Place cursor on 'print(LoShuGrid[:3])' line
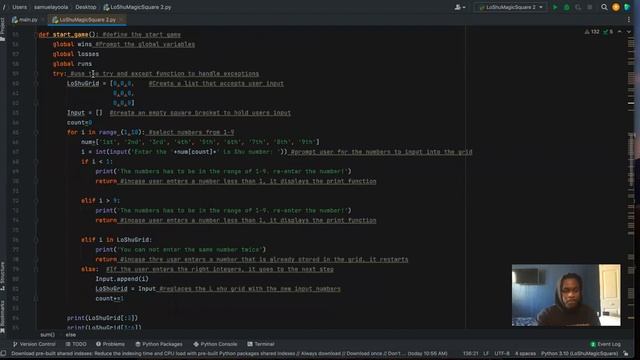This screenshot has width=640, height=360. [x=102, y=318]
